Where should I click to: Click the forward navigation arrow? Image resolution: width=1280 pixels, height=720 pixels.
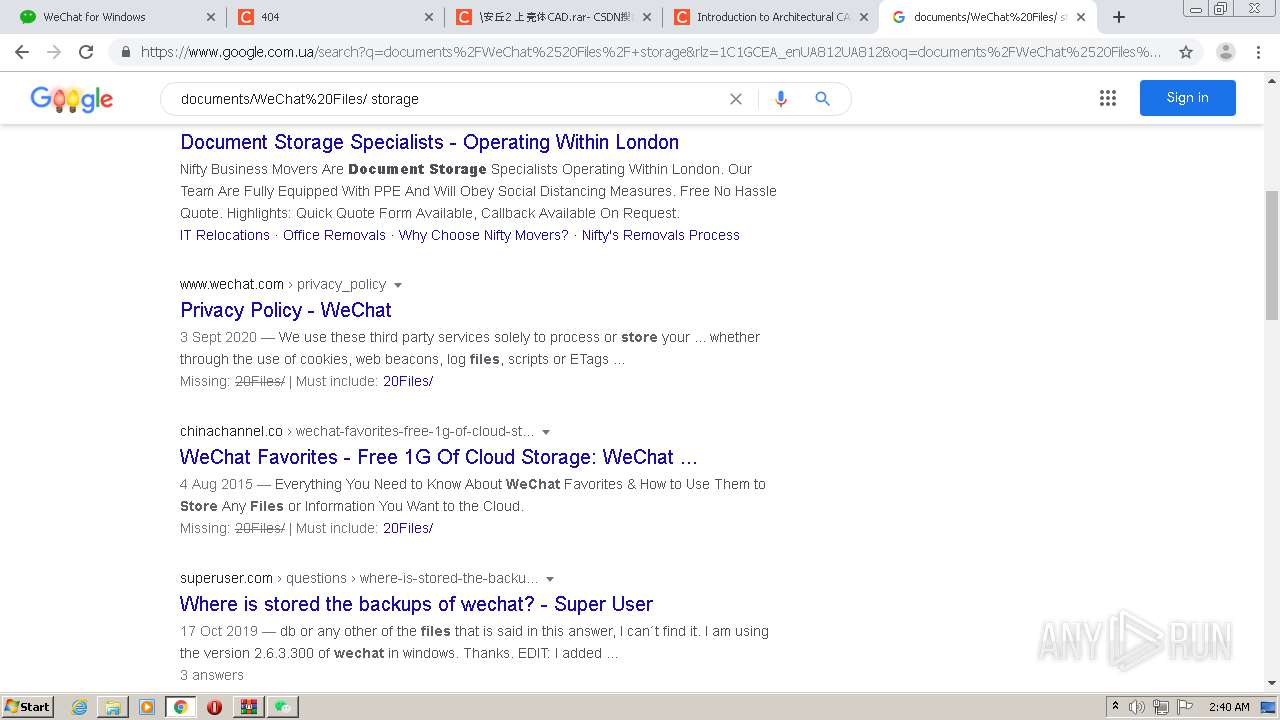(54, 52)
